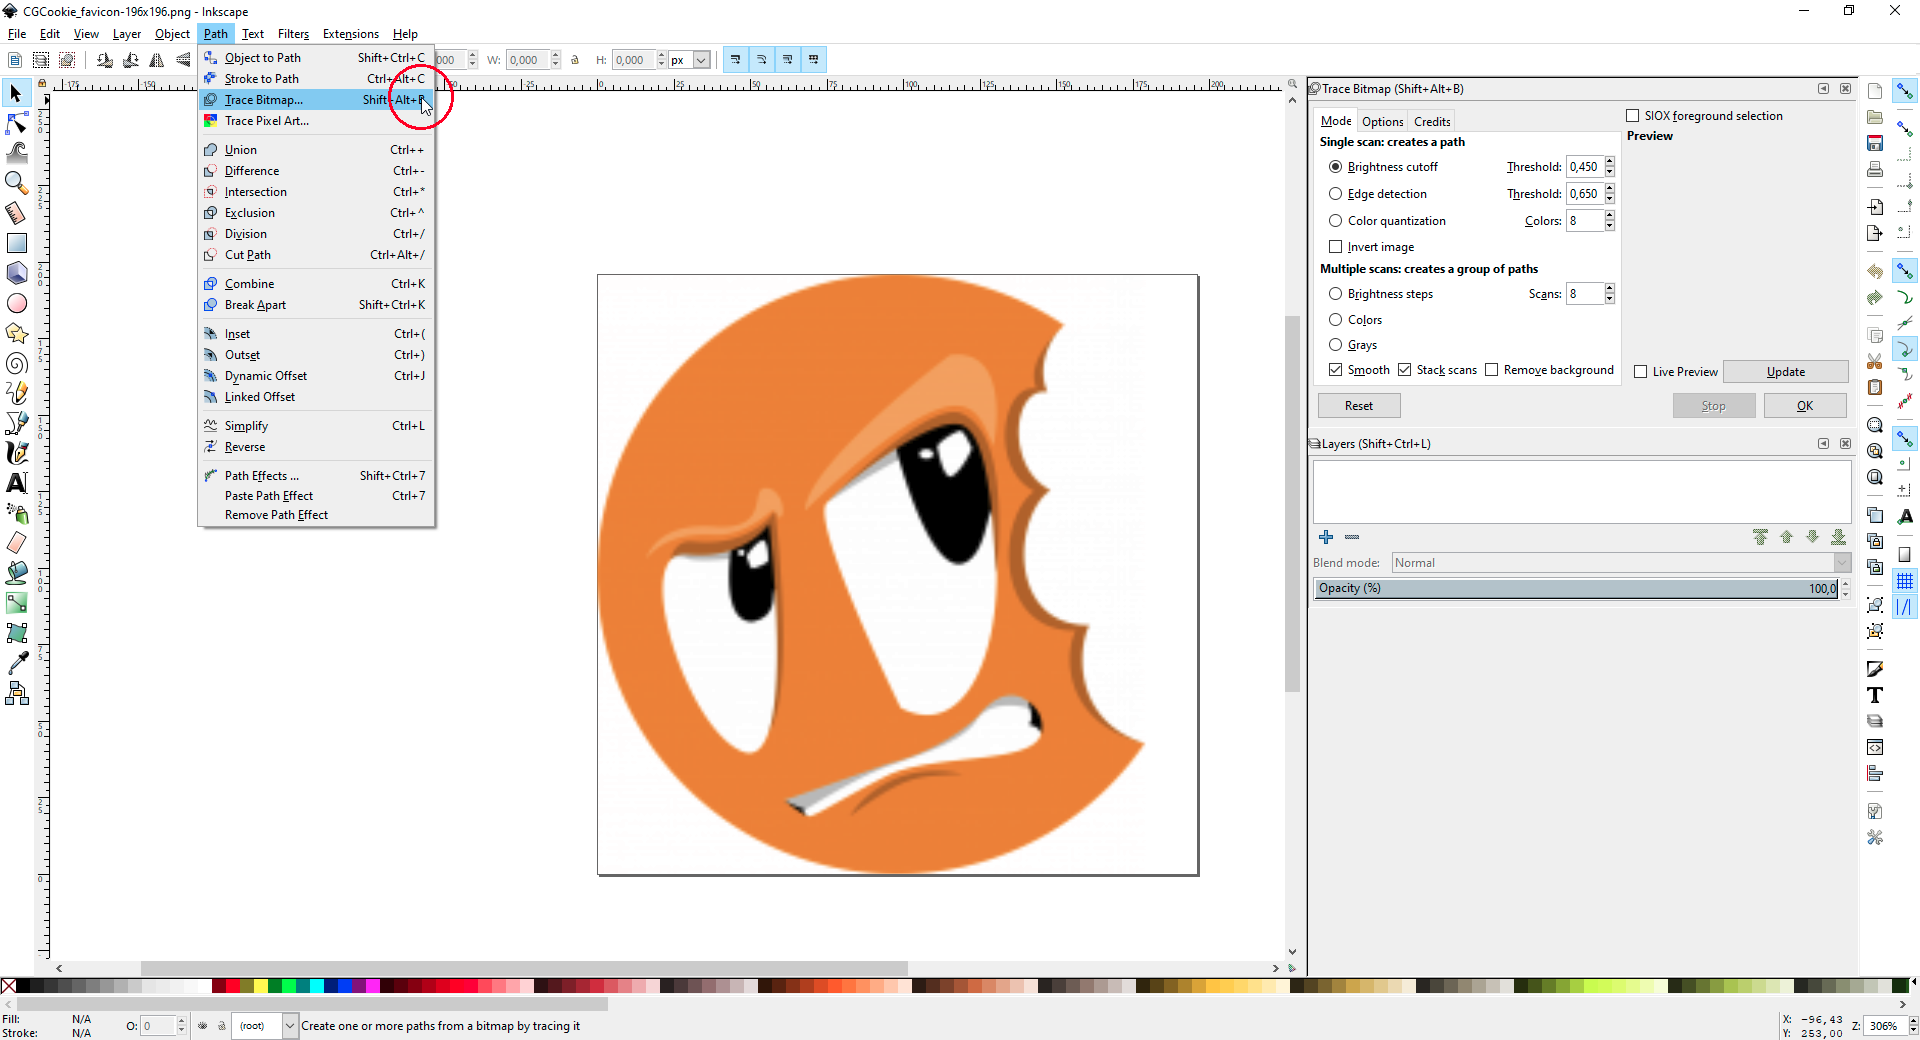The height and width of the screenshot is (1040, 1920).
Task: Select the Grays radio button
Action: tap(1335, 345)
